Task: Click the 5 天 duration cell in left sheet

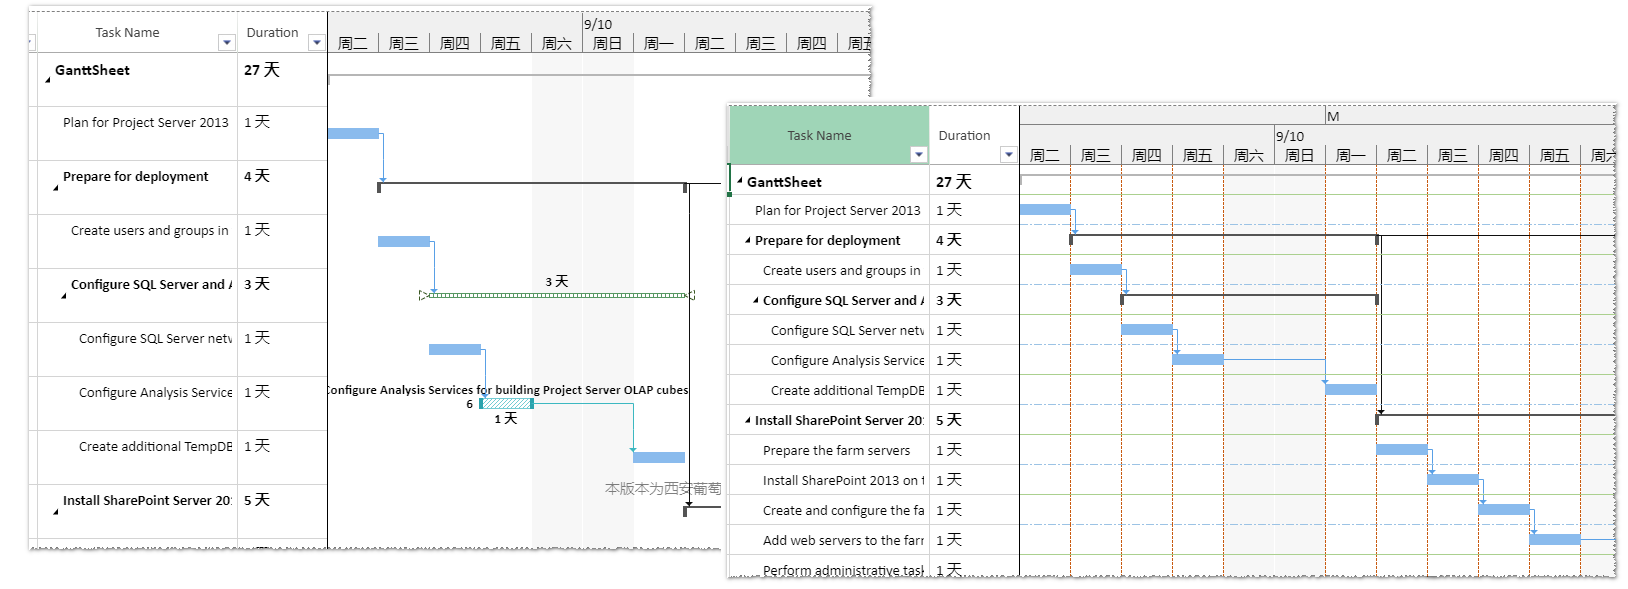Action: (282, 511)
